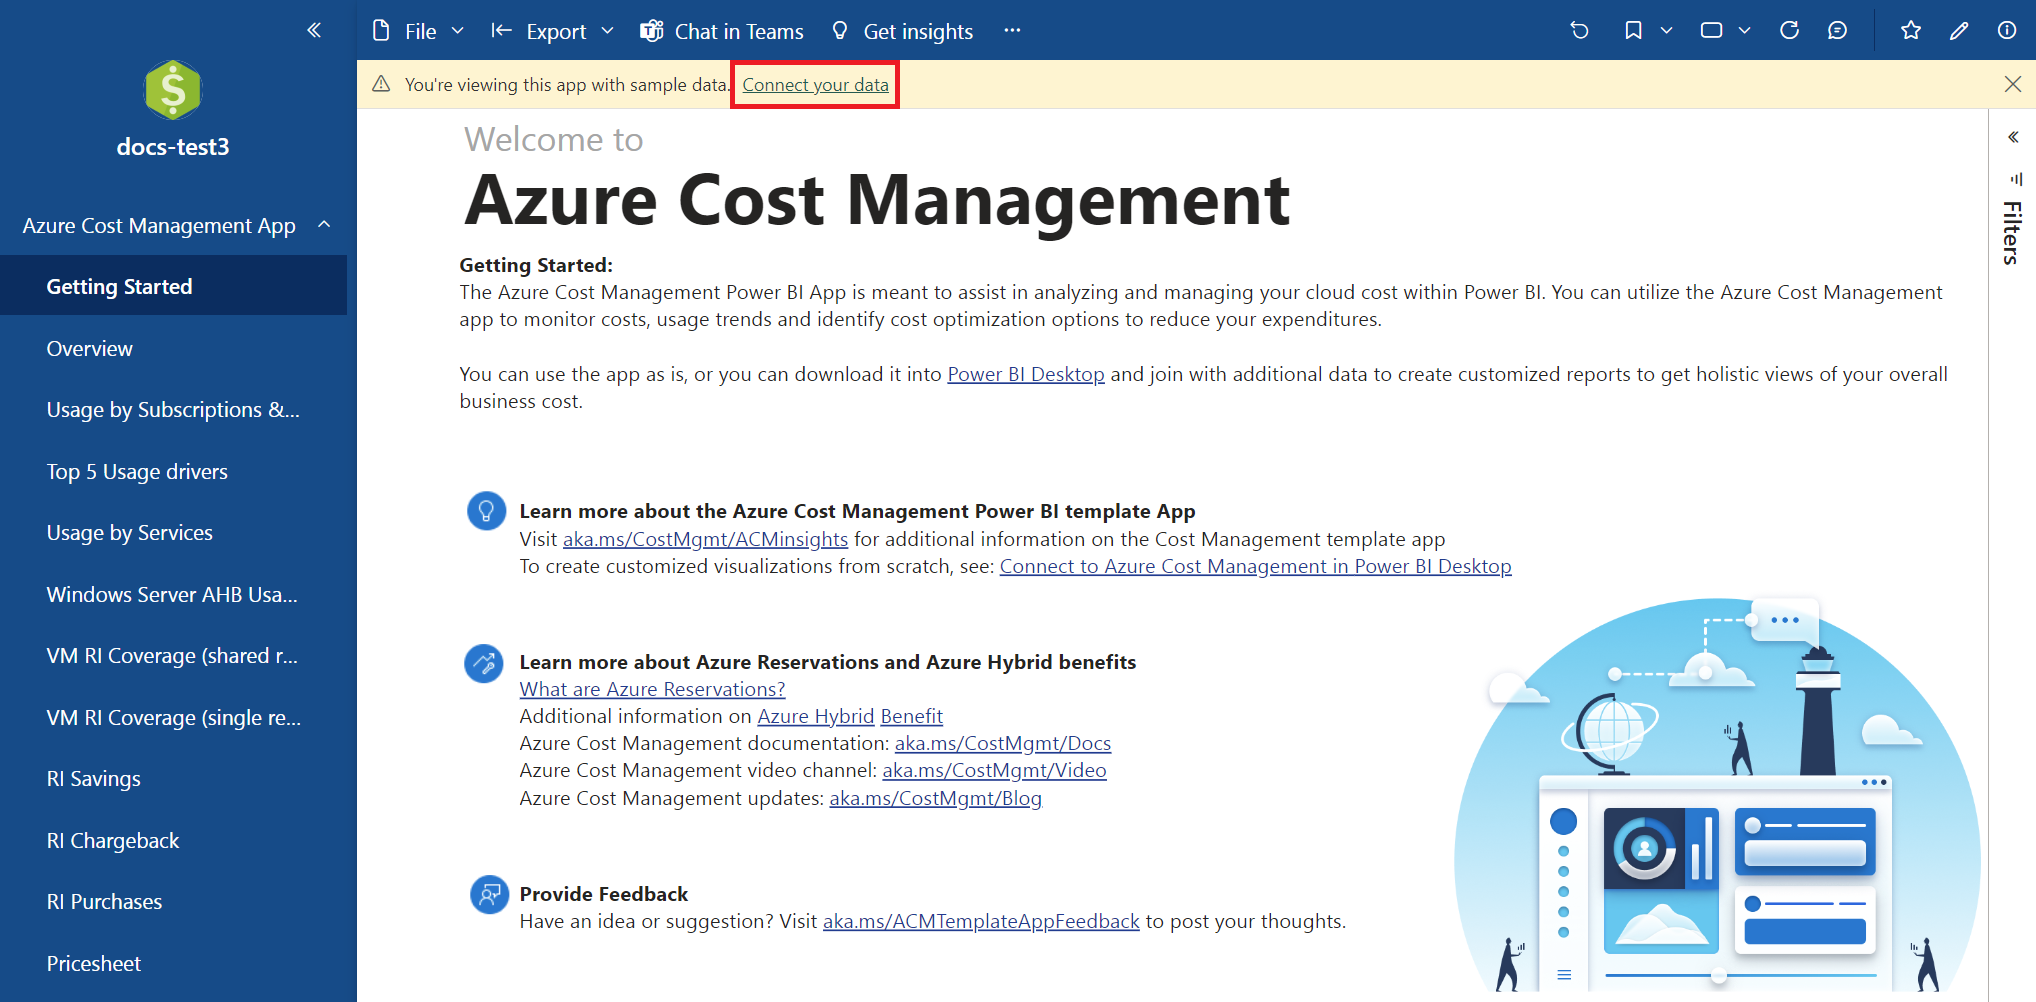2036x1002 pixels.
Task: Collapse the Azure Cost Management App section
Action: (x=324, y=225)
